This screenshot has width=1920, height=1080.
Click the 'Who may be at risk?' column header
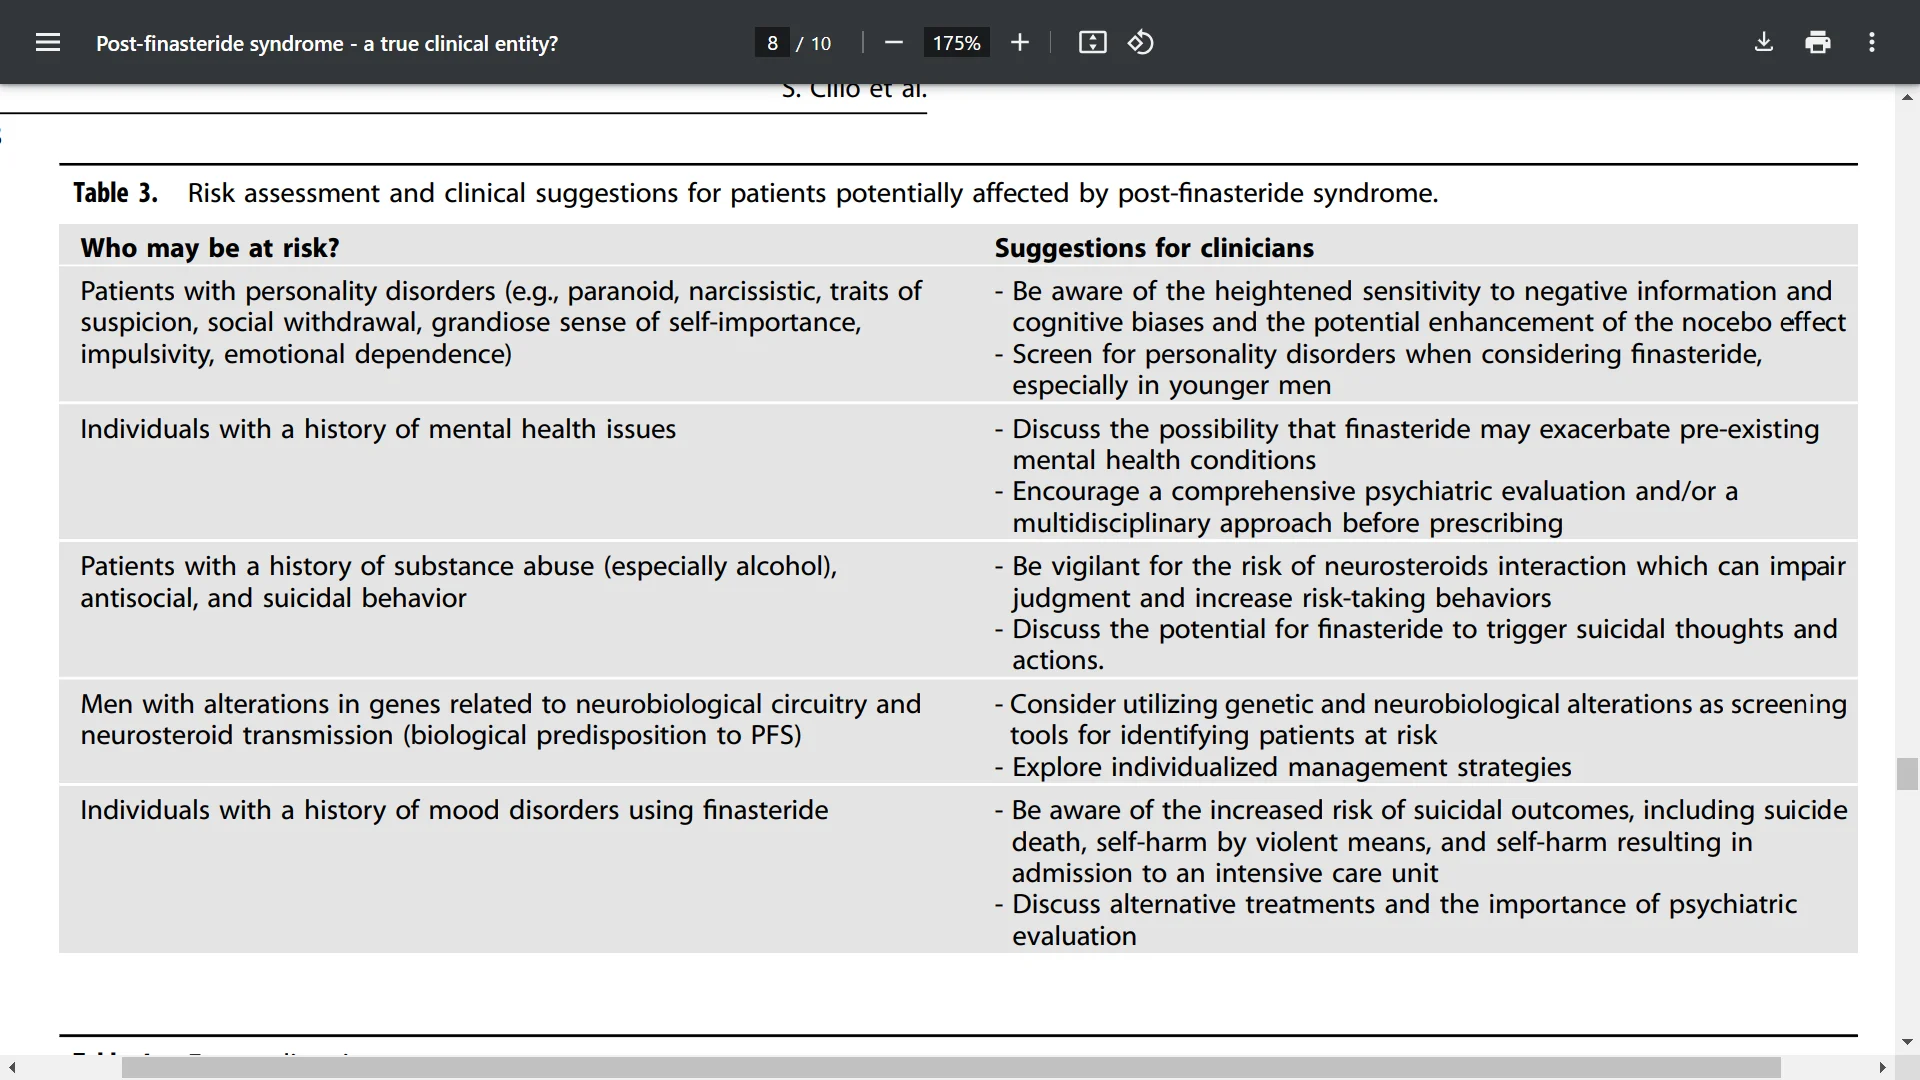[210, 248]
